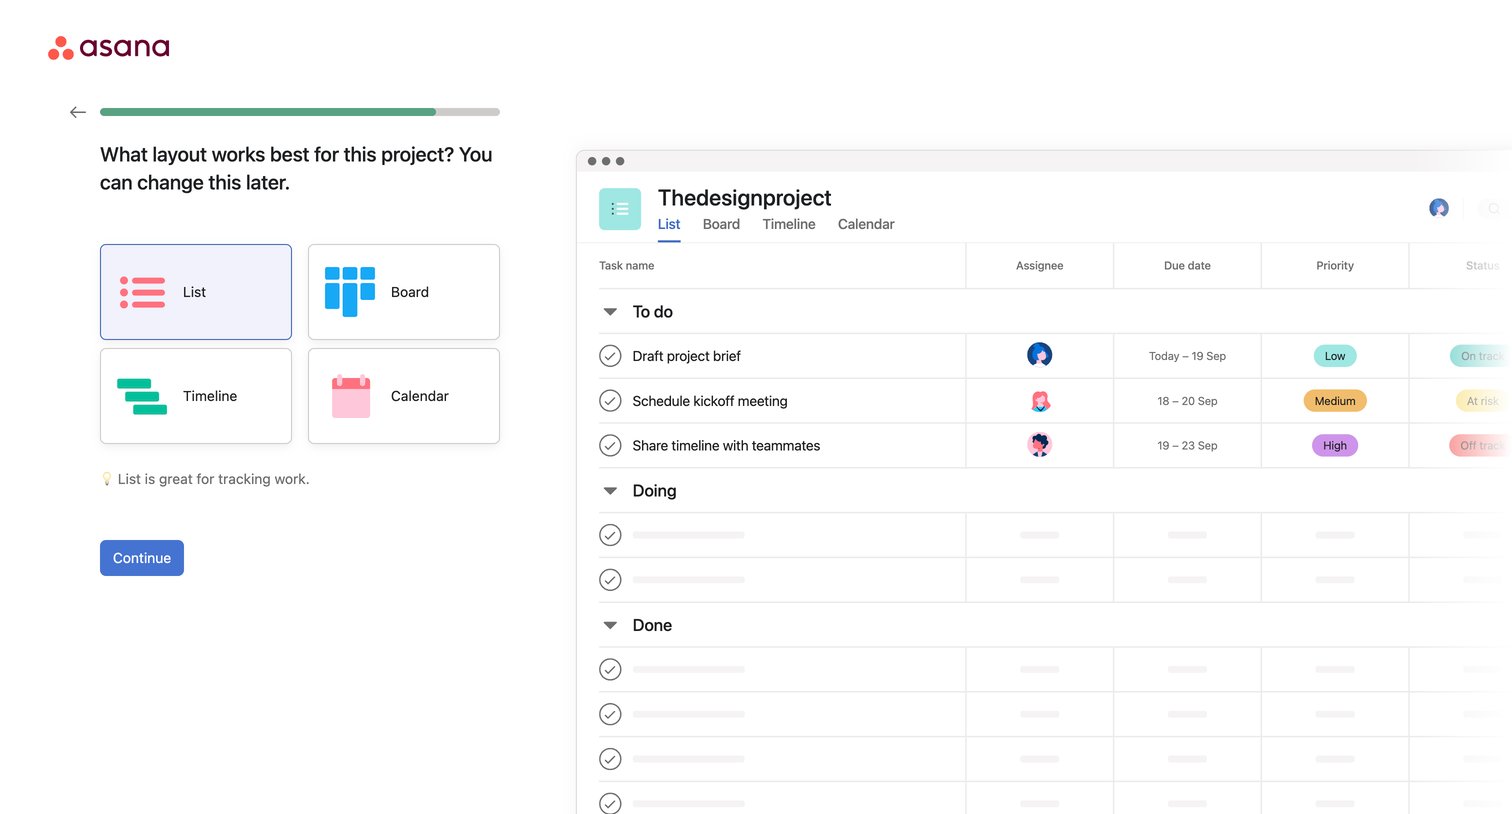The height and width of the screenshot is (814, 1512).
Task: Click assignee avatar for Draft project brief
Action: coord(1040,355)
